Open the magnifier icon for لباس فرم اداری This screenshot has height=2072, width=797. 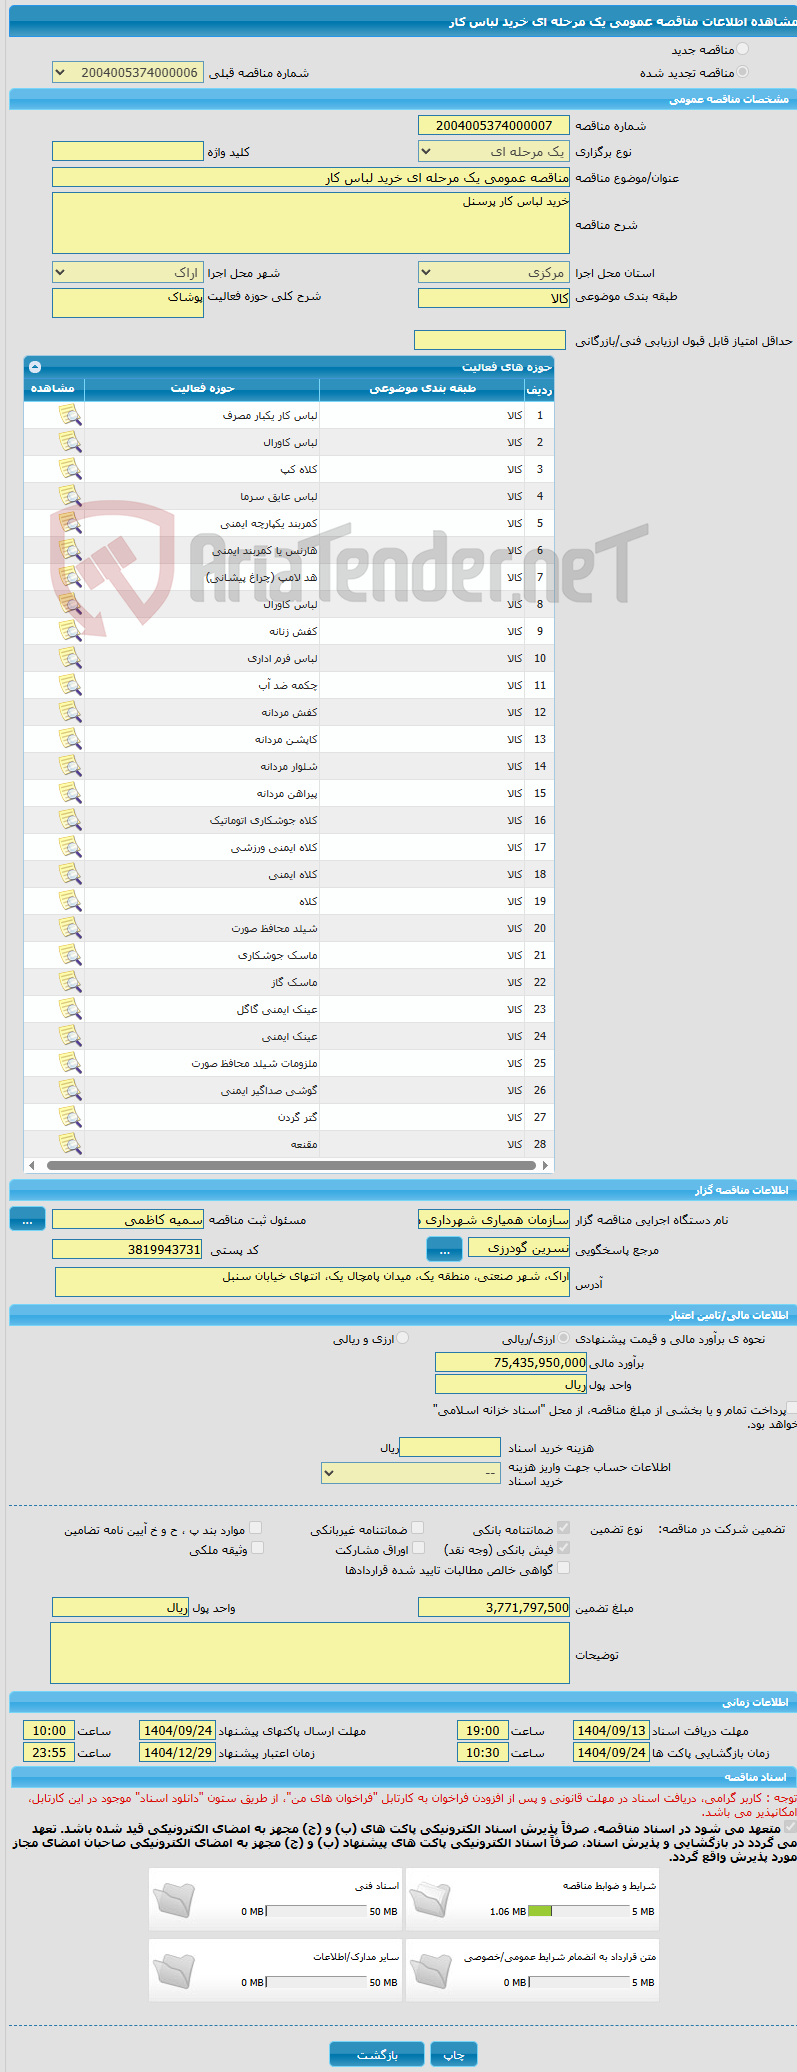tap(70, 658)
